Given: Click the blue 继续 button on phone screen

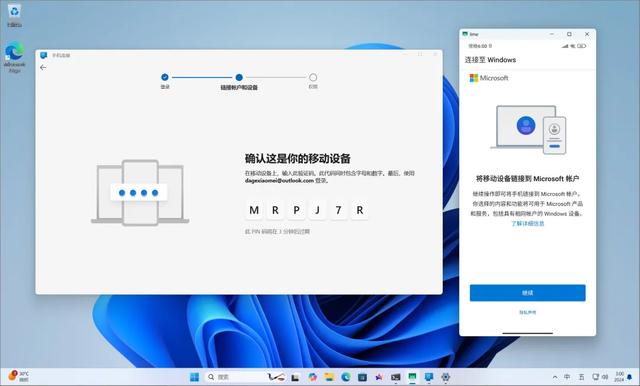Looking at the screenshot, I should coord(527,293).
